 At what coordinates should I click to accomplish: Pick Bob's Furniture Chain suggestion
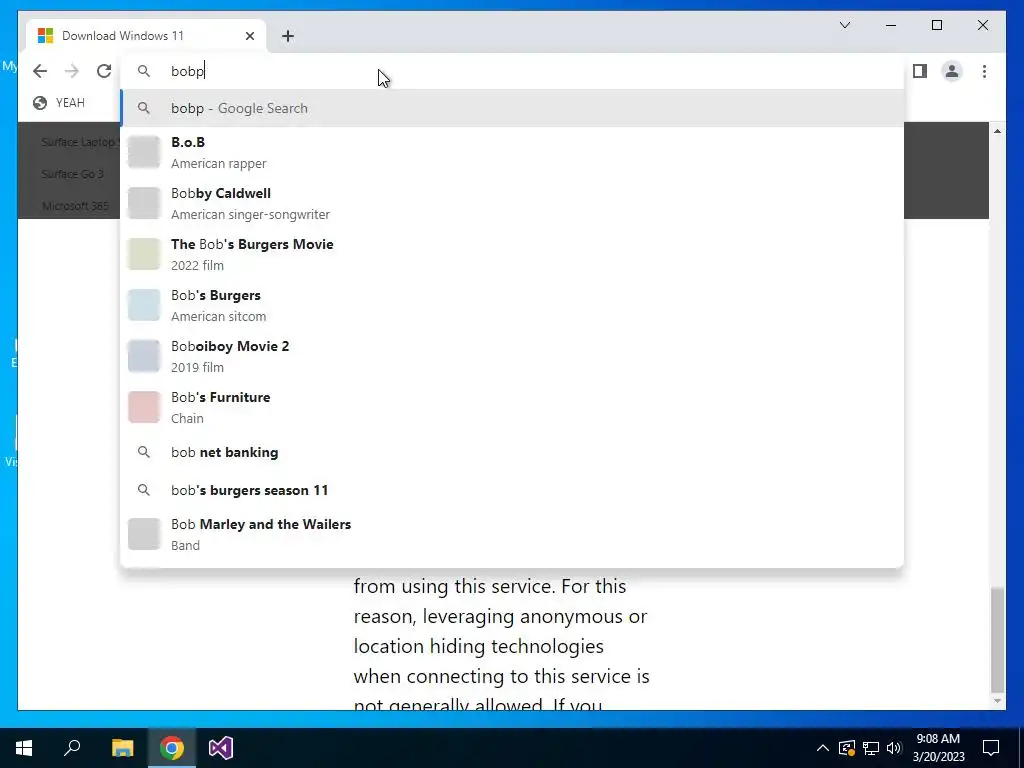tap(513, 407)
